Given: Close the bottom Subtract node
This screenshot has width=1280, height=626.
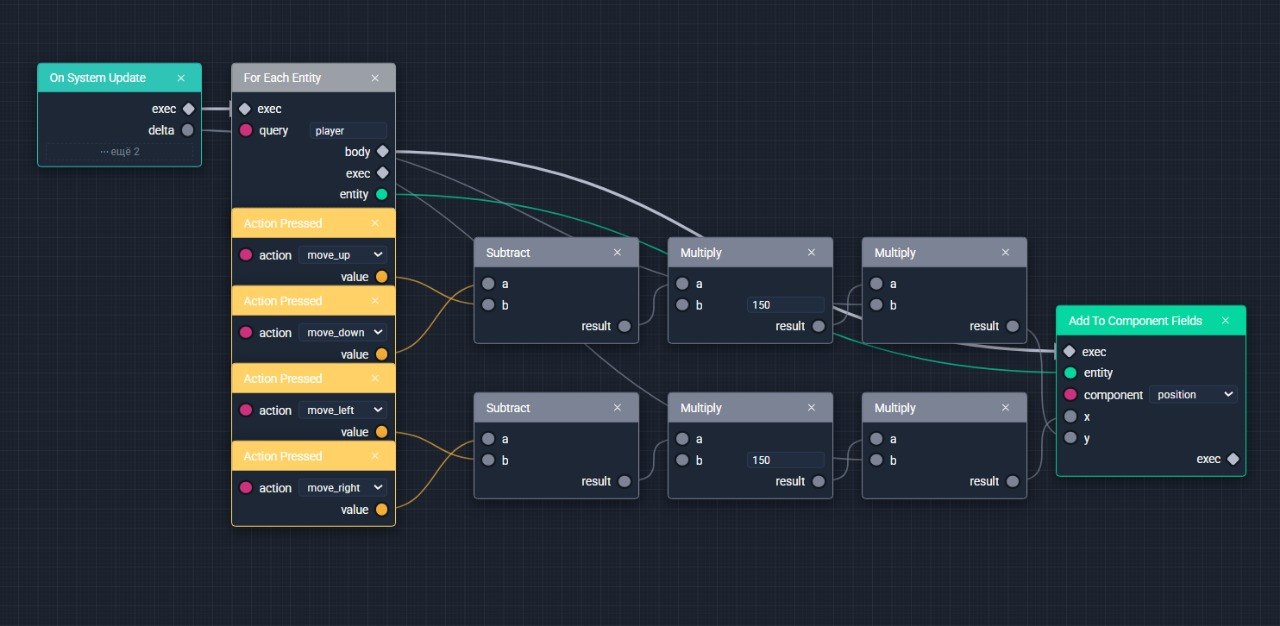Looking at the screenshot, I should pos(617,408).
